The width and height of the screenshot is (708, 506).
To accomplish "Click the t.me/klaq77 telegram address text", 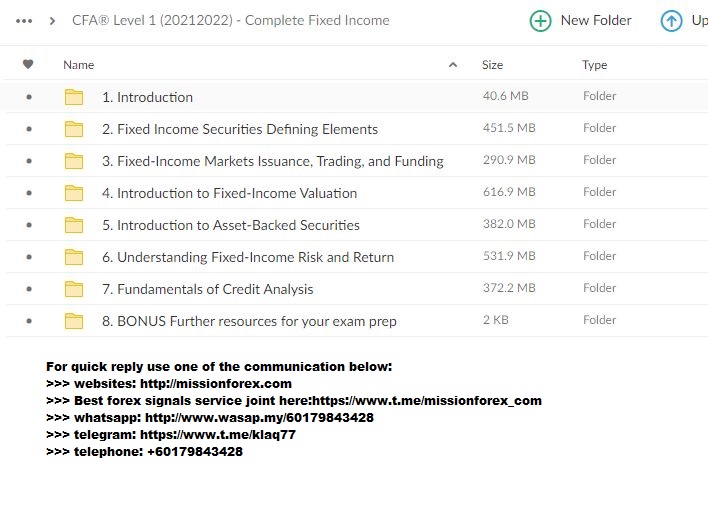I will tap(218, 435).
